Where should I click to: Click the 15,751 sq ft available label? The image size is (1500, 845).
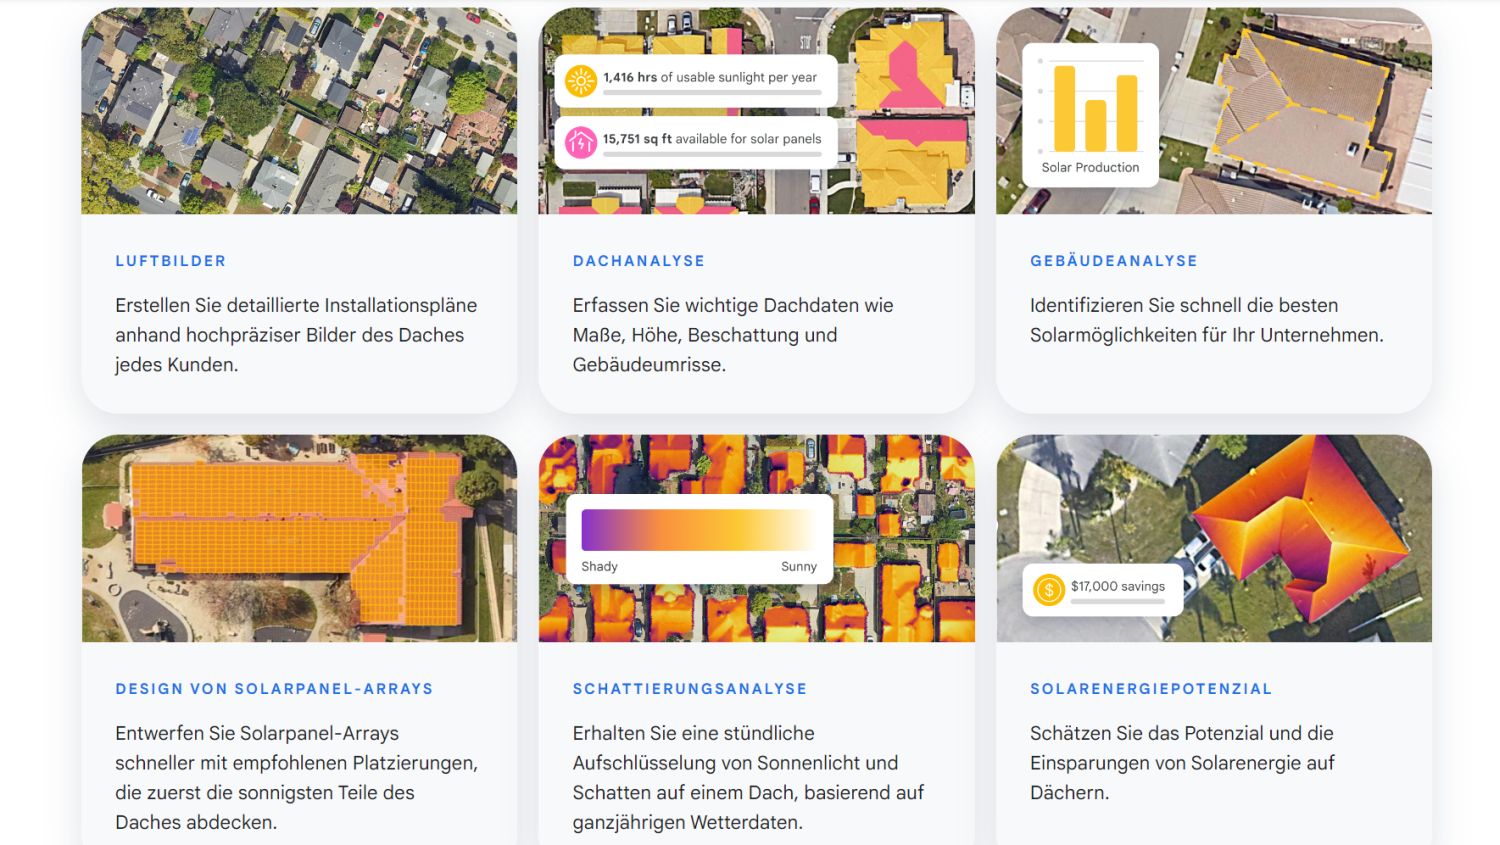click(x=712, y=139)
